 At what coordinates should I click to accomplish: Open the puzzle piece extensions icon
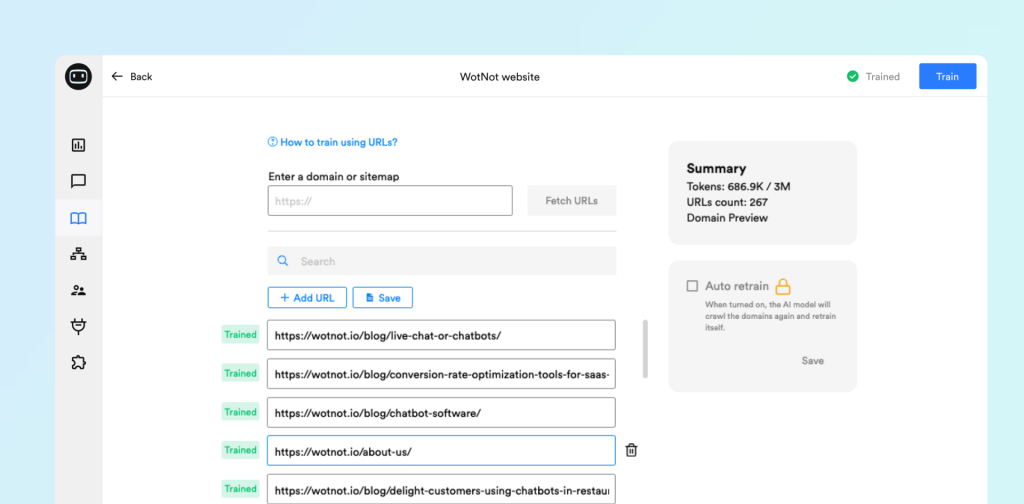click(78, 362)
